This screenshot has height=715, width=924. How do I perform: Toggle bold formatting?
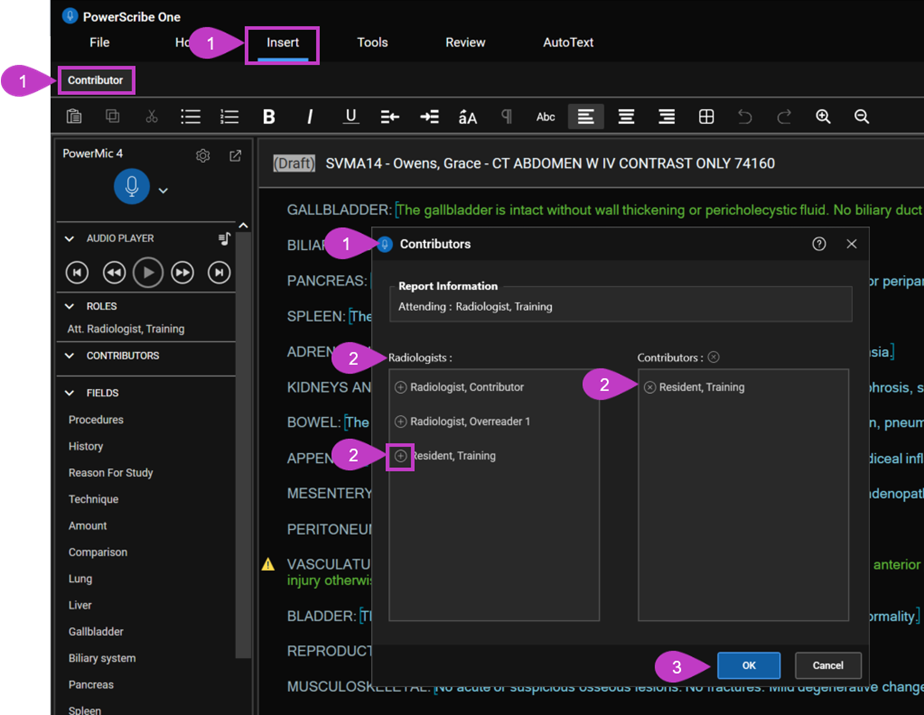(269, 117)
